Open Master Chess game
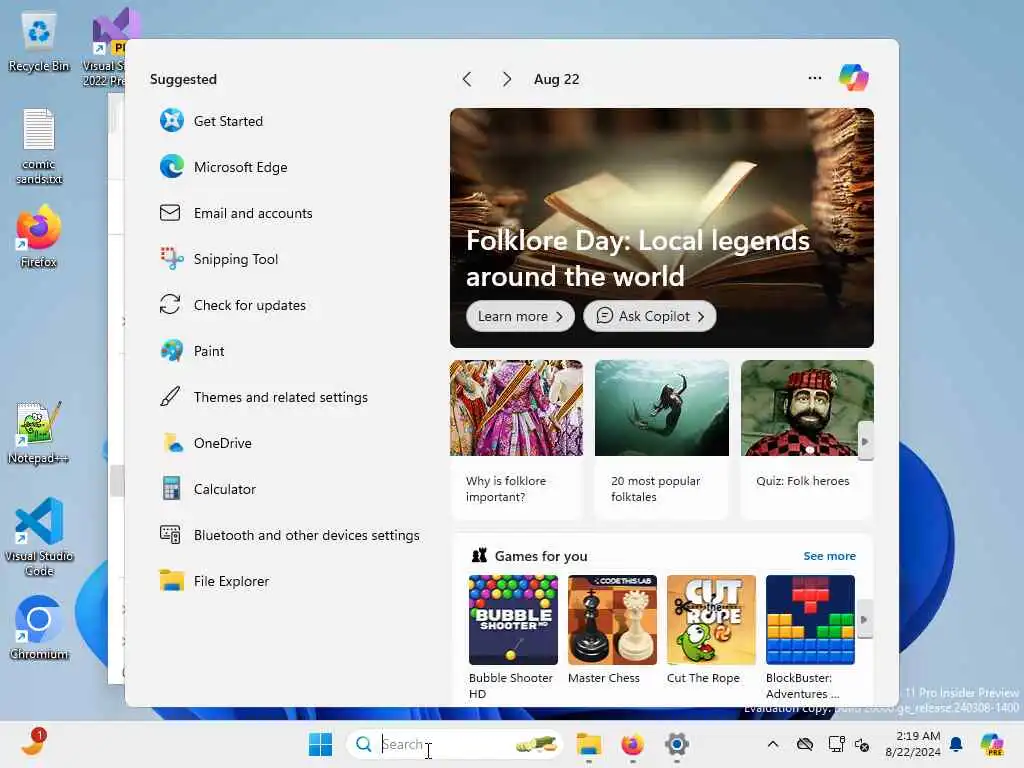1024x768 pixels. coord(612,630)
